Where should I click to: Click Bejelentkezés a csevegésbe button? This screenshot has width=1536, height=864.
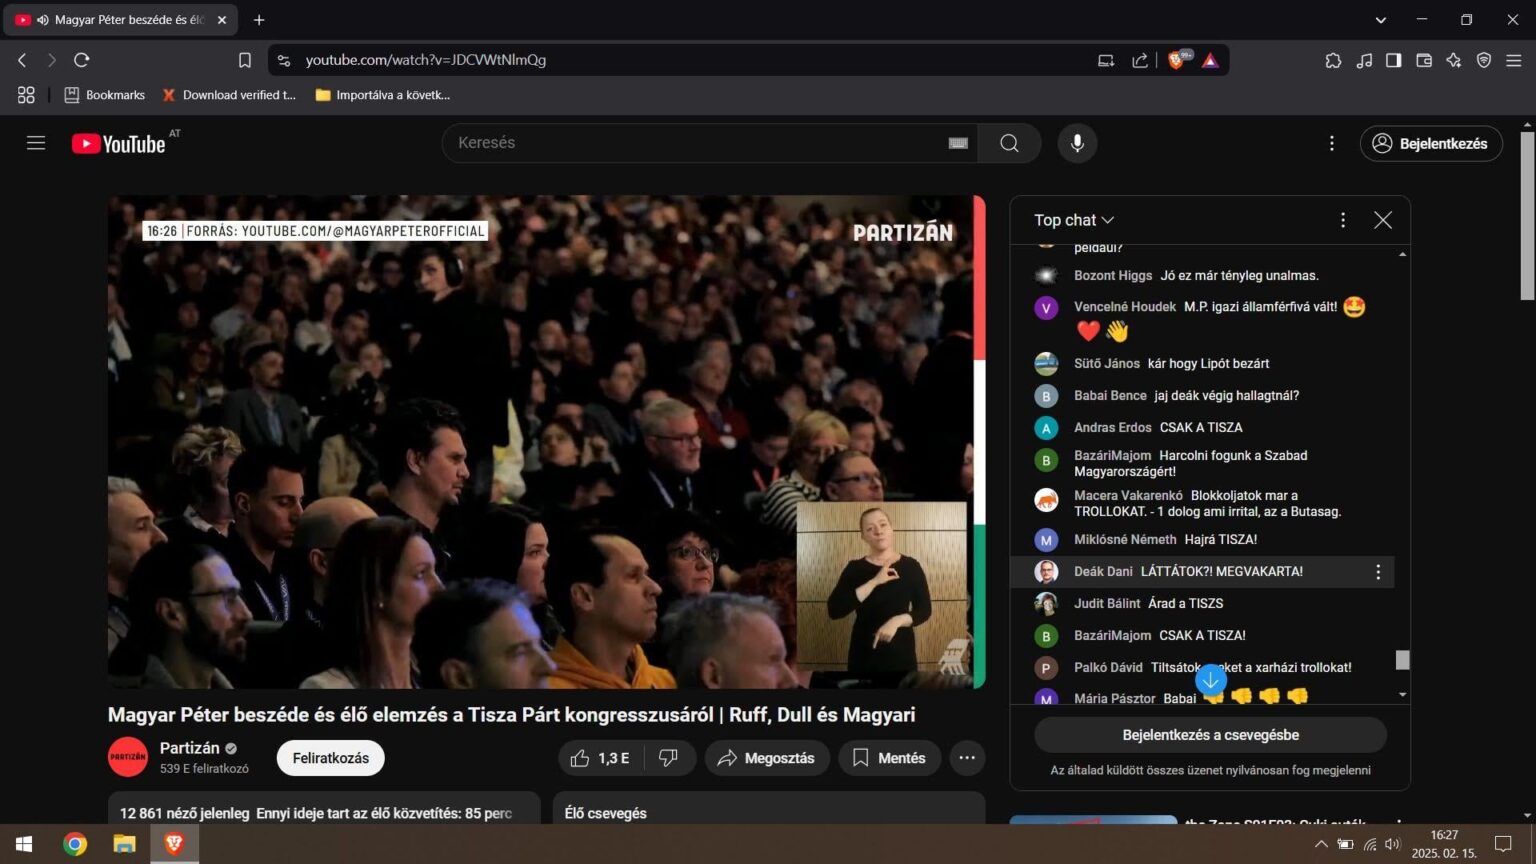click(1210, 735)
